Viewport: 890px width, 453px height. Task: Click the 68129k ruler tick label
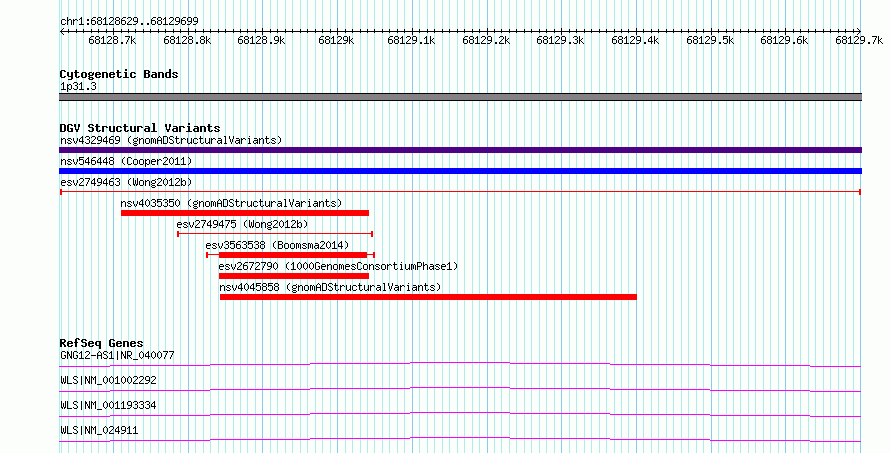[337, 41]
